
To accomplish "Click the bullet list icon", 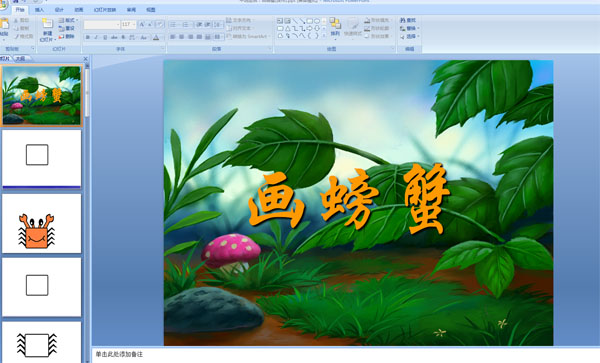I will click(x=173, y=25).
